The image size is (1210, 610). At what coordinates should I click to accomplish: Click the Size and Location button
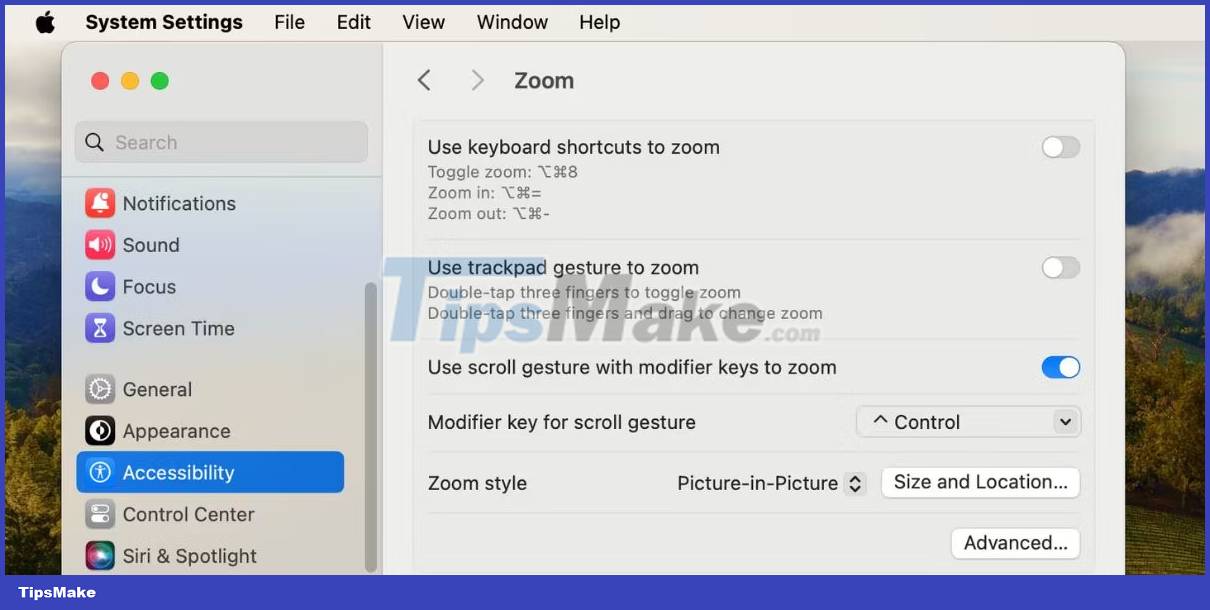(979, 482)
